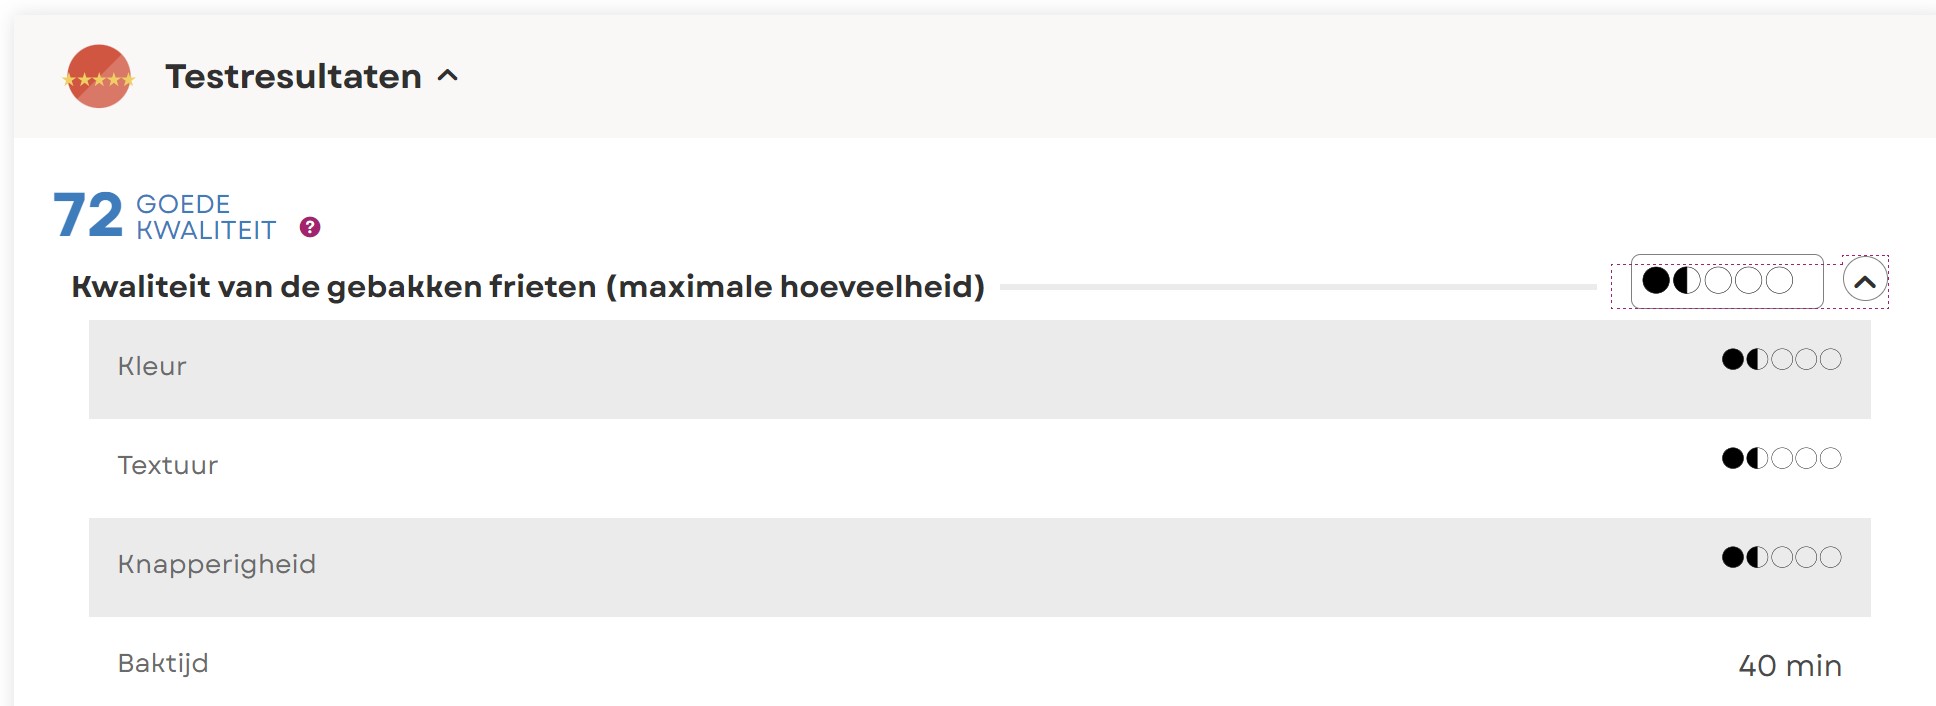Click the first filled dot in Kleur rating

pyautogui.click(x=1733, y=359)
